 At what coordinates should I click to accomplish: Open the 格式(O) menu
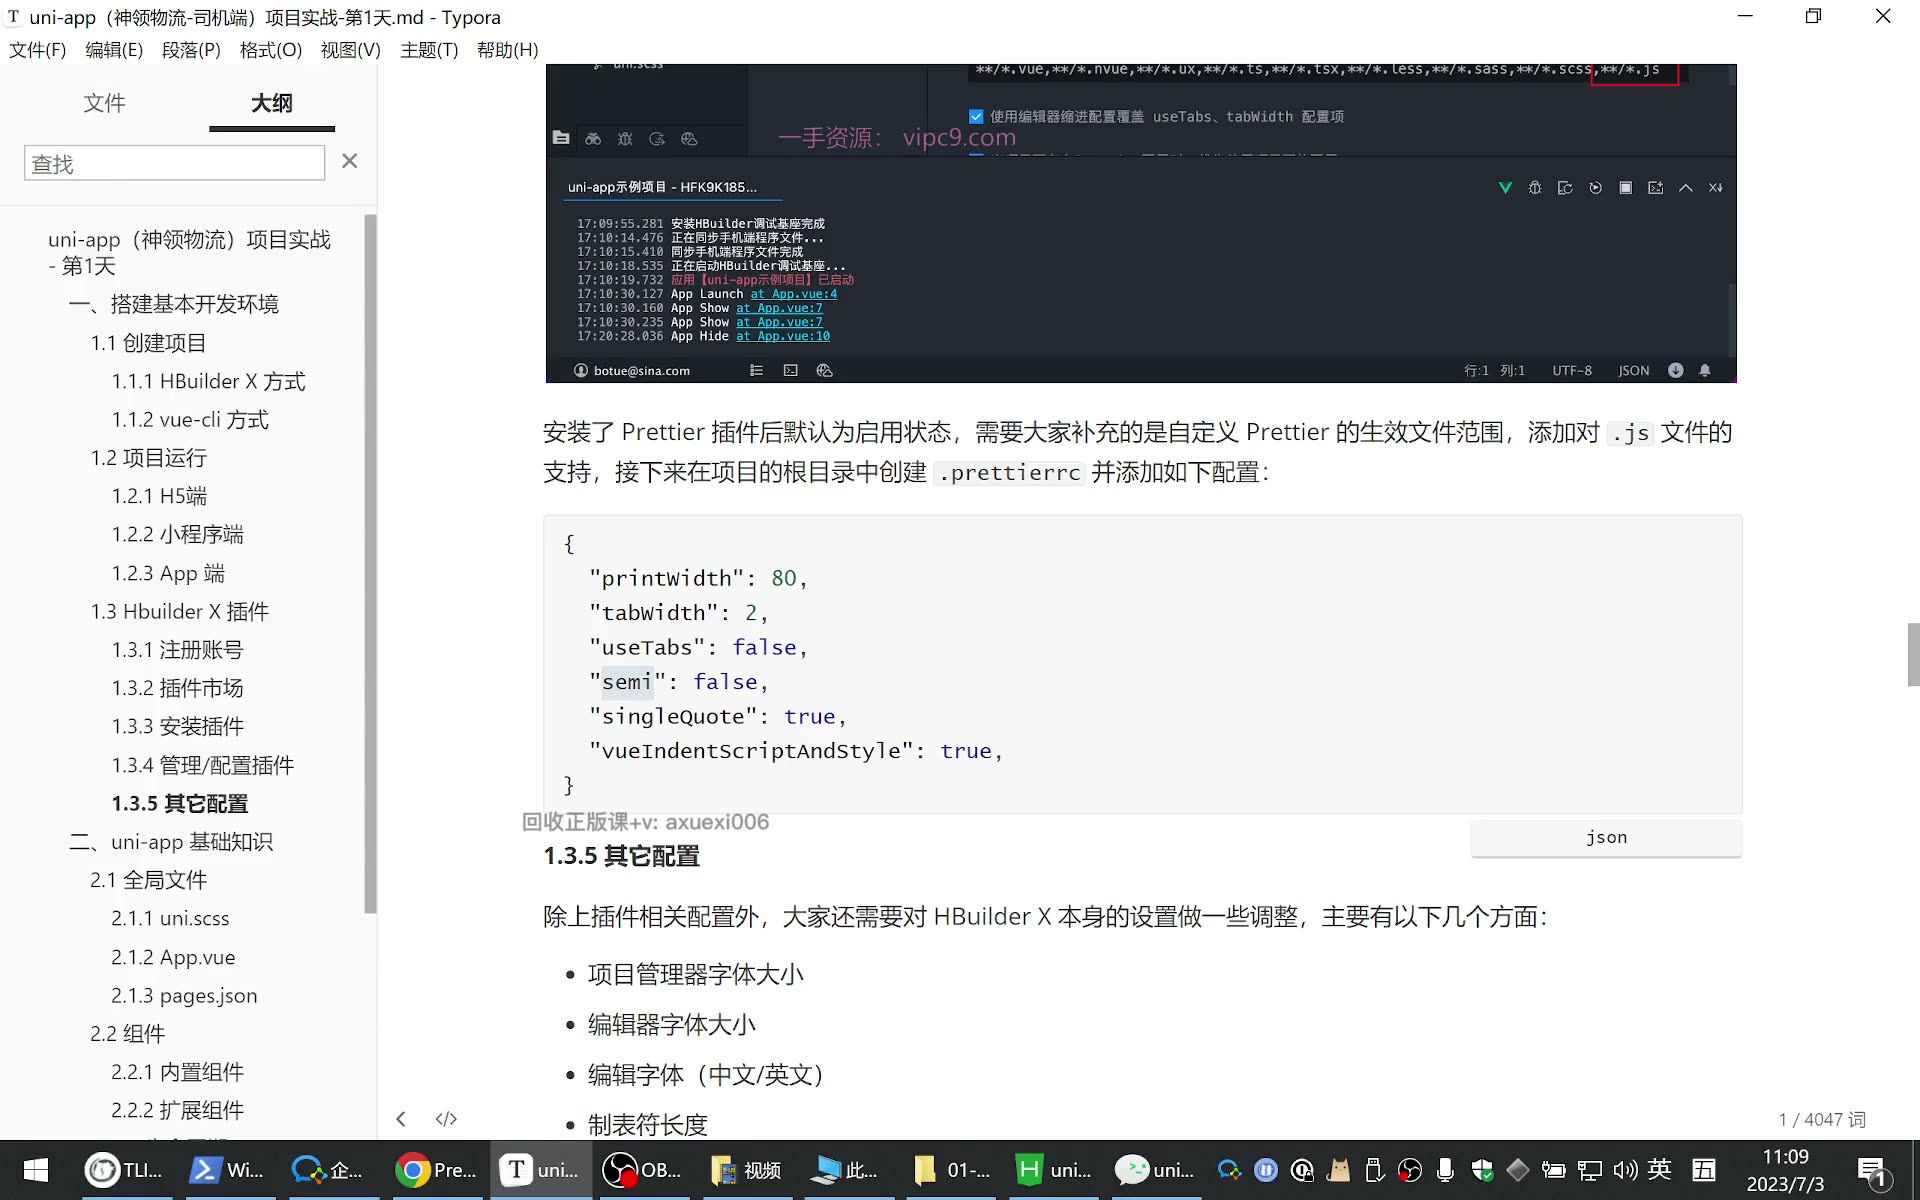tap(271, 50)
